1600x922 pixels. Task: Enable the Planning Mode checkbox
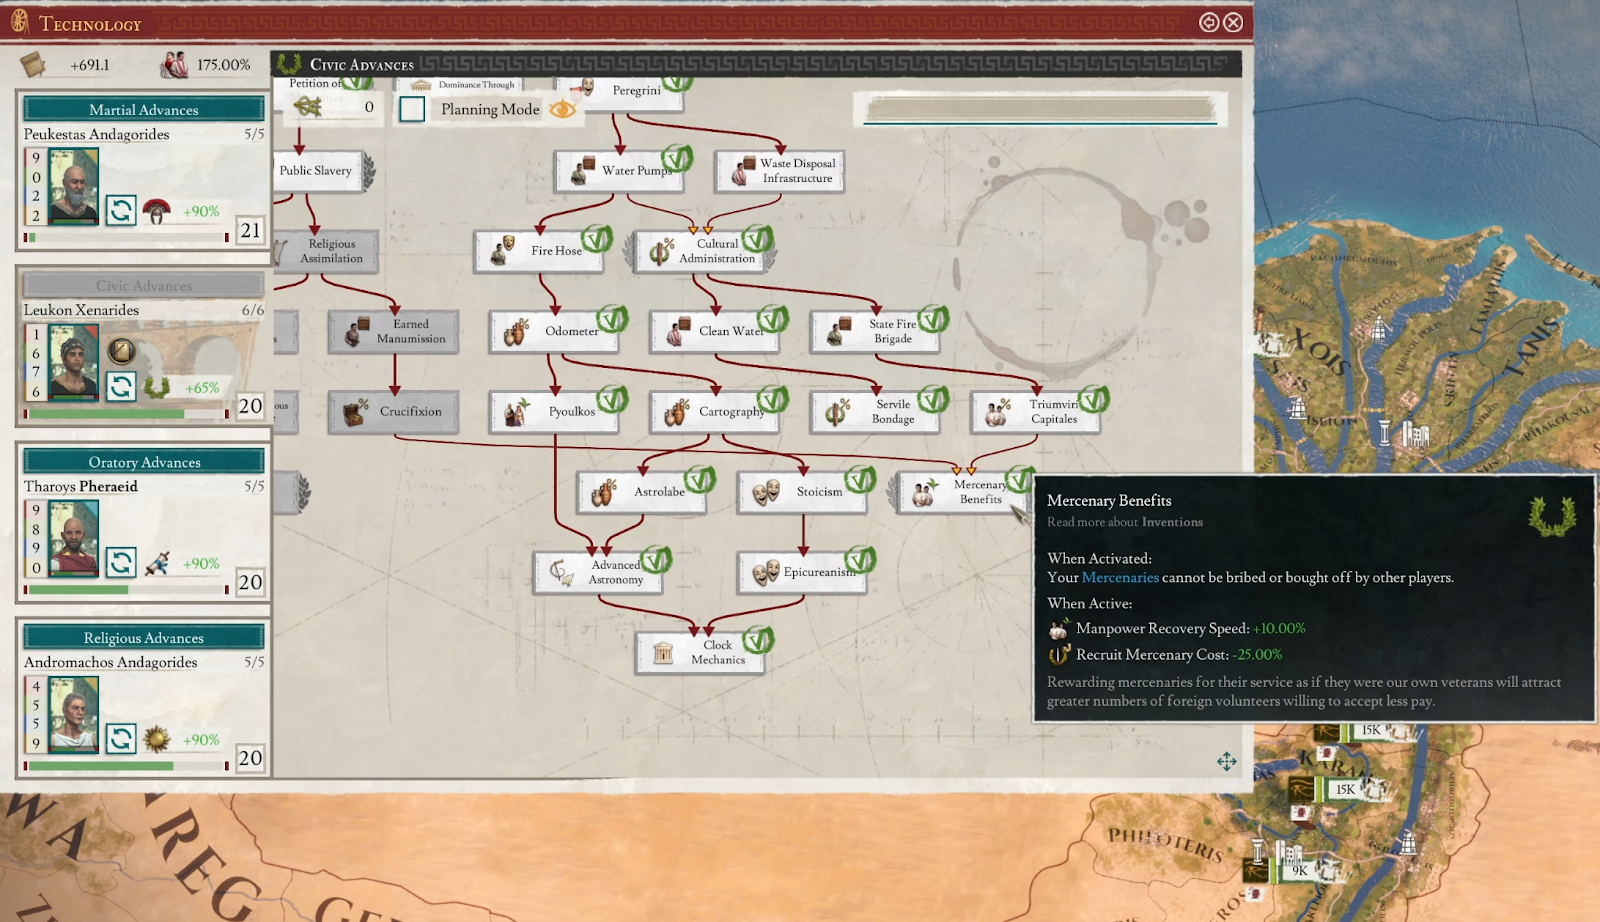point(412,109)
